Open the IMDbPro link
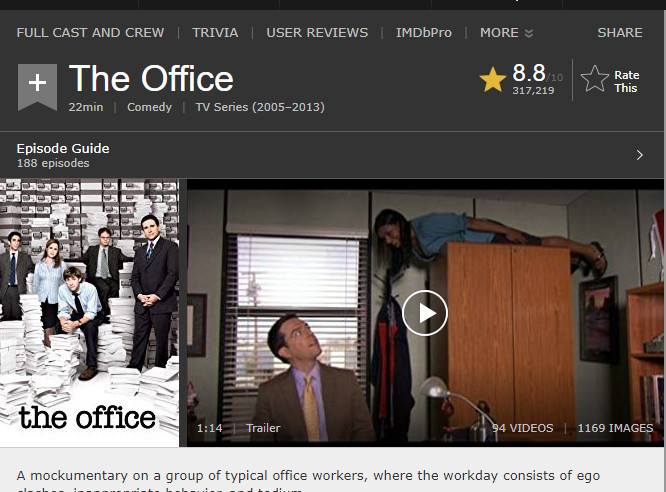666x492 pixels. click(424, 33)
